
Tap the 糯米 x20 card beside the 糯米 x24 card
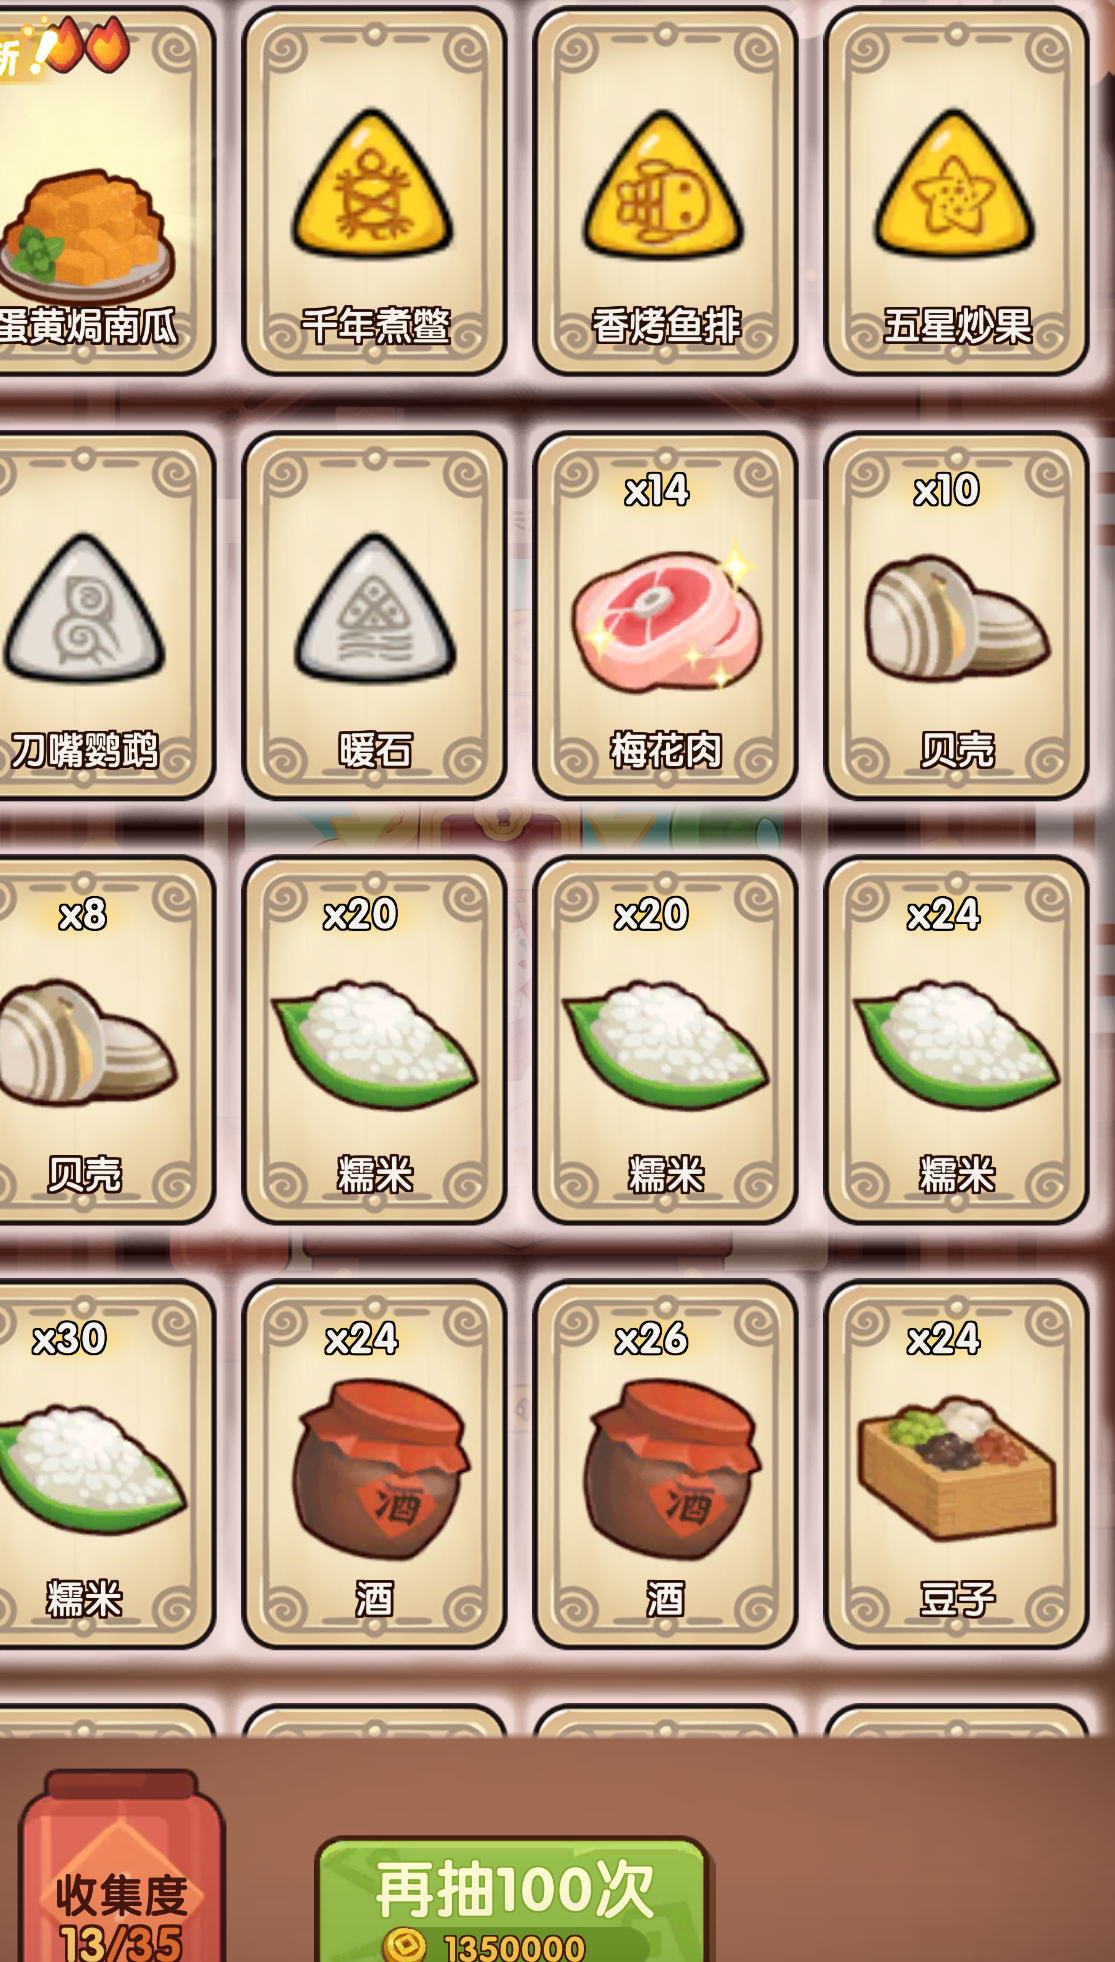[665, 1040]
